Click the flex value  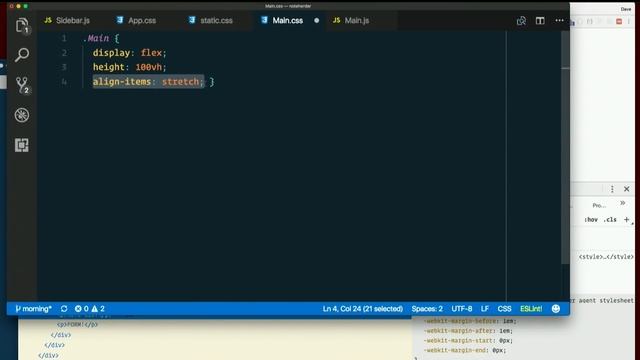(x=151, y=53)
